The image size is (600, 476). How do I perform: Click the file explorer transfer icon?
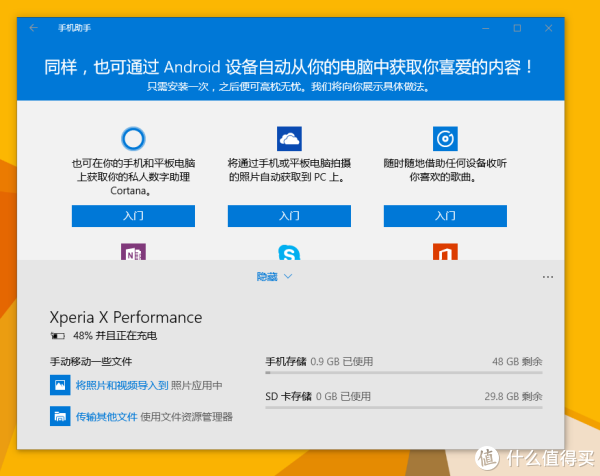(x=60, y=416)
